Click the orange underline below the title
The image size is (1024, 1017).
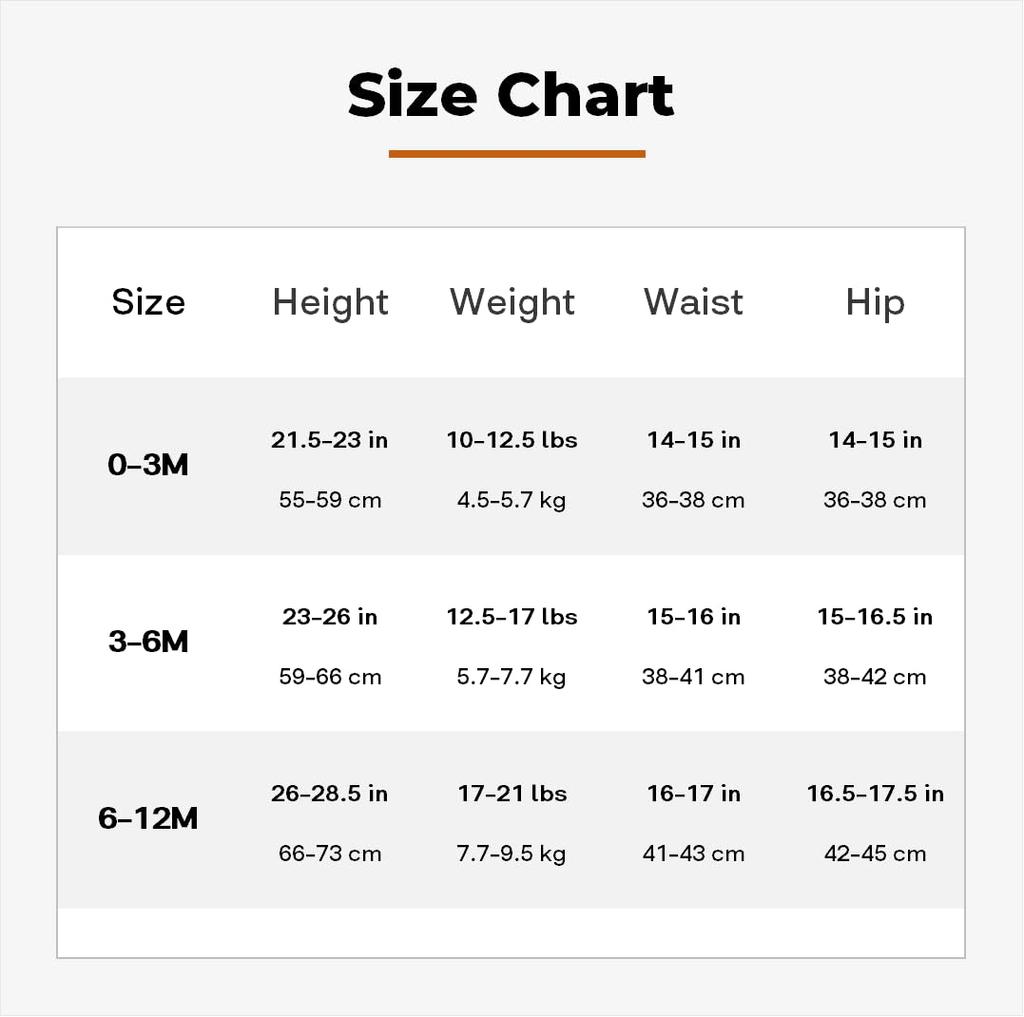coord(516,154)
